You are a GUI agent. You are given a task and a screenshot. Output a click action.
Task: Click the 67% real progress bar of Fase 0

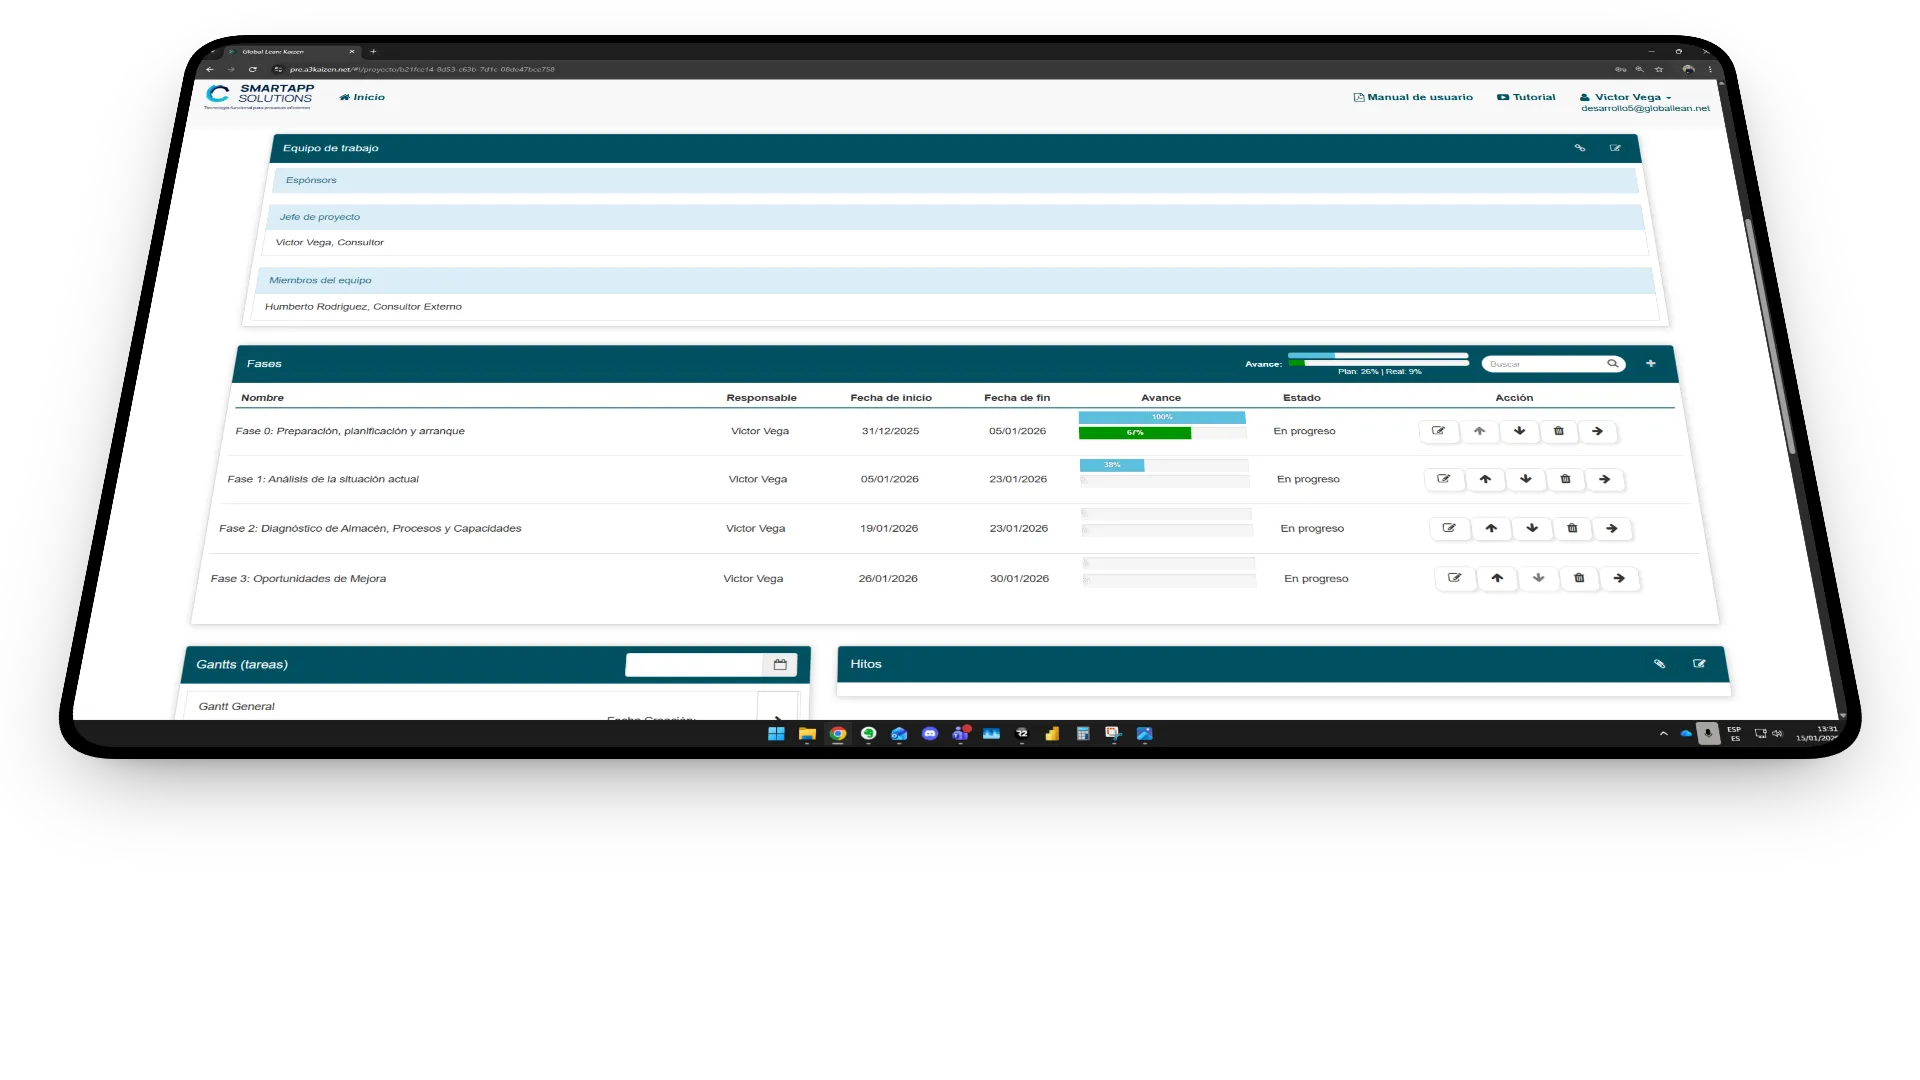coord(1134,433)
